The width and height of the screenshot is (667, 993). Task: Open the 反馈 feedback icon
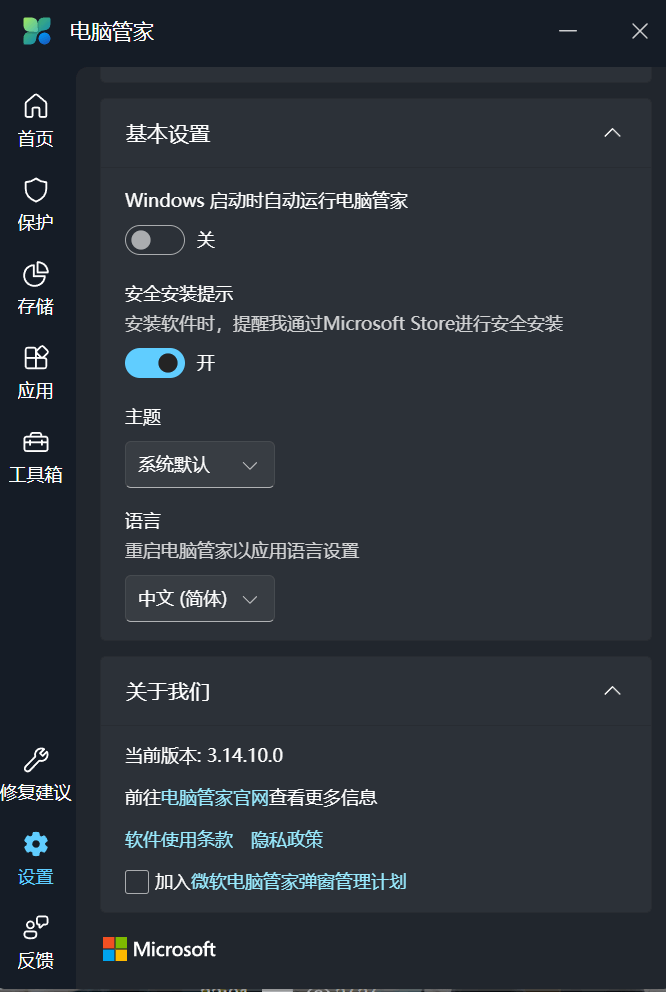(35, 927)
